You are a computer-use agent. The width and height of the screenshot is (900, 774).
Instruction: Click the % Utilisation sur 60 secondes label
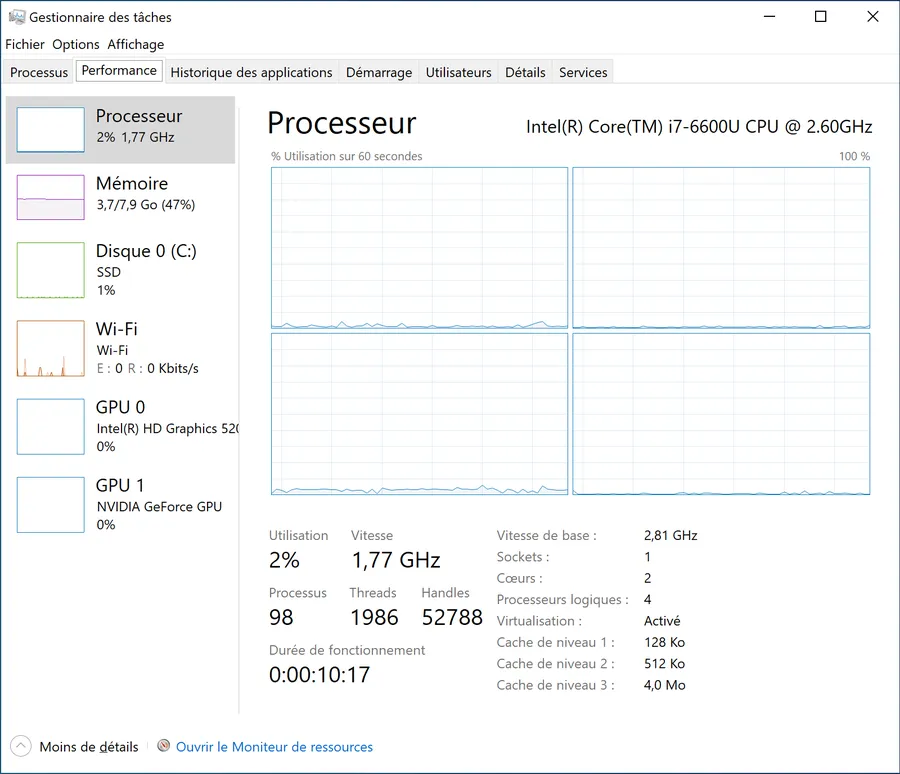coord(347,156)
